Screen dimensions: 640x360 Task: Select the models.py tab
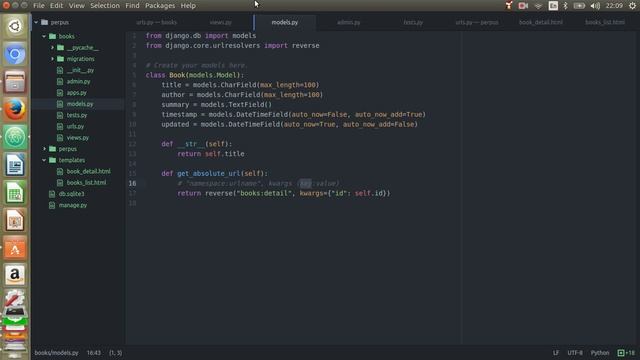pos(285,22)
